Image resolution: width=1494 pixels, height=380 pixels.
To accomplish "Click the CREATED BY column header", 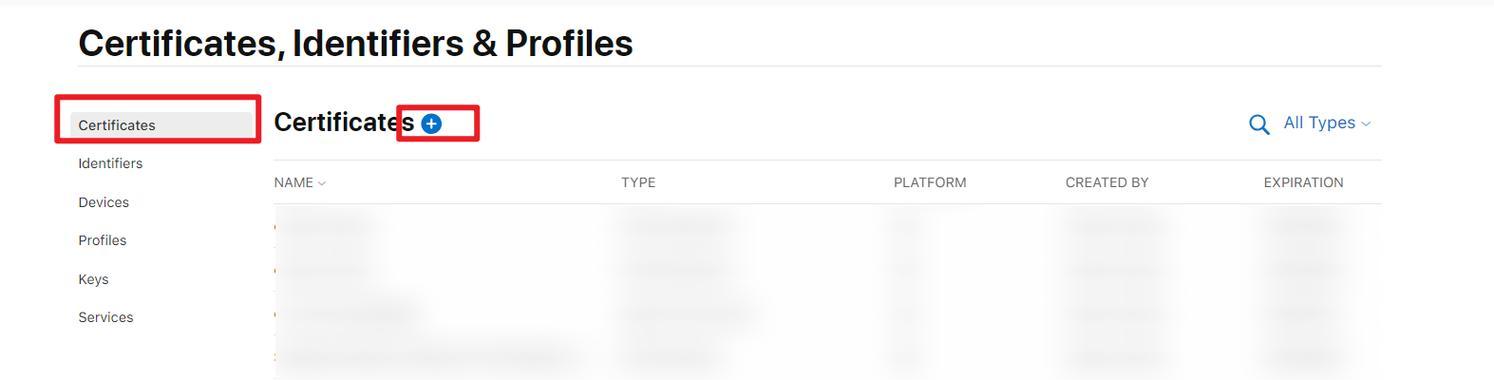I will tap(1107, 182).
